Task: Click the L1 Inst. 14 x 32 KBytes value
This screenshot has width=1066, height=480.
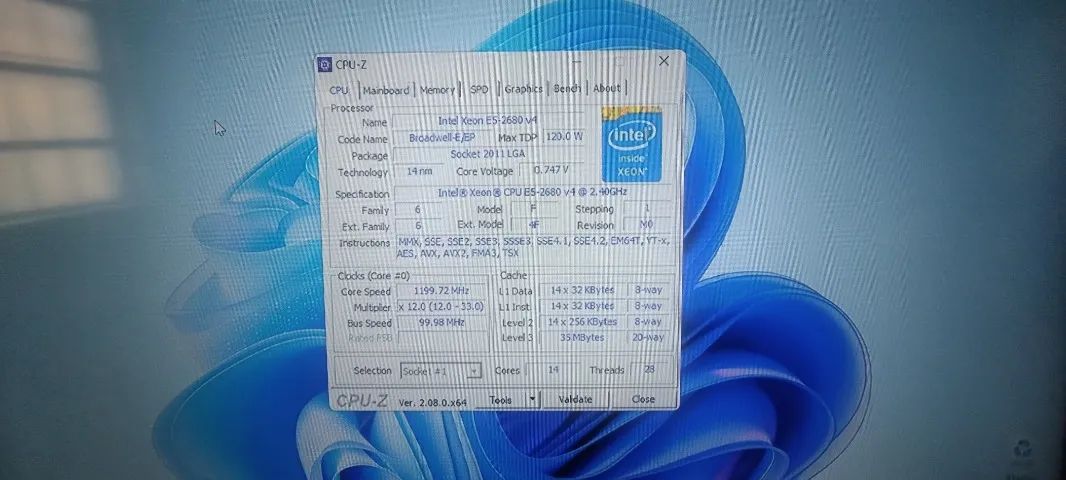Action: (x=582, y=306)
